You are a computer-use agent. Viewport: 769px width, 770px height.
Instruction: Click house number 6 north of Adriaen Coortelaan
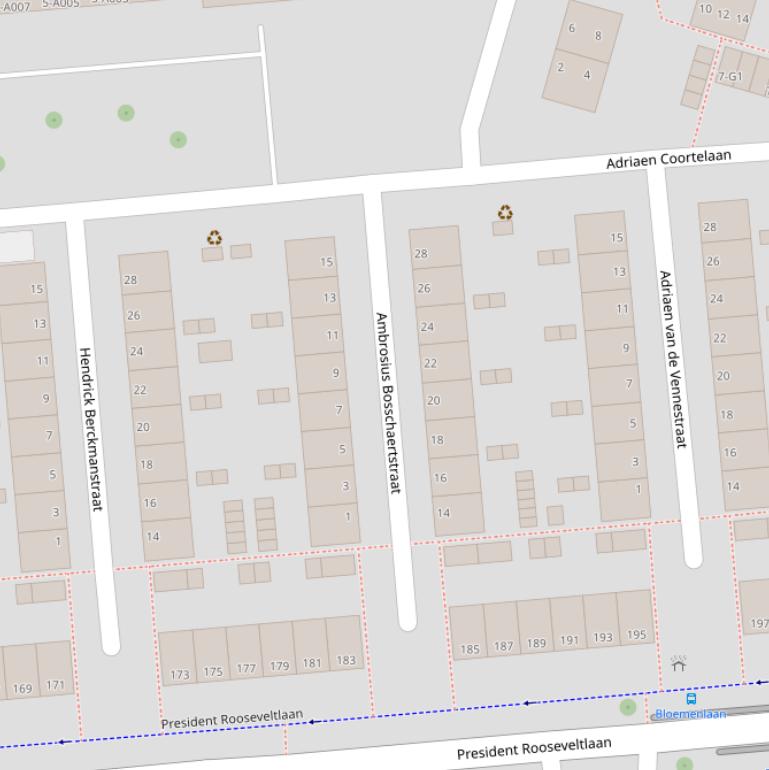point(572,28)
